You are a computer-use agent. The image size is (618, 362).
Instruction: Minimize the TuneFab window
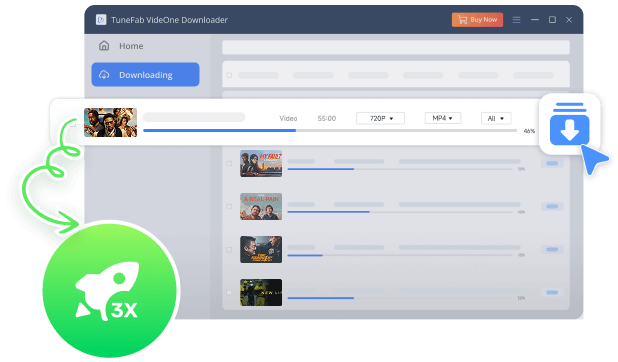(535, 20)
